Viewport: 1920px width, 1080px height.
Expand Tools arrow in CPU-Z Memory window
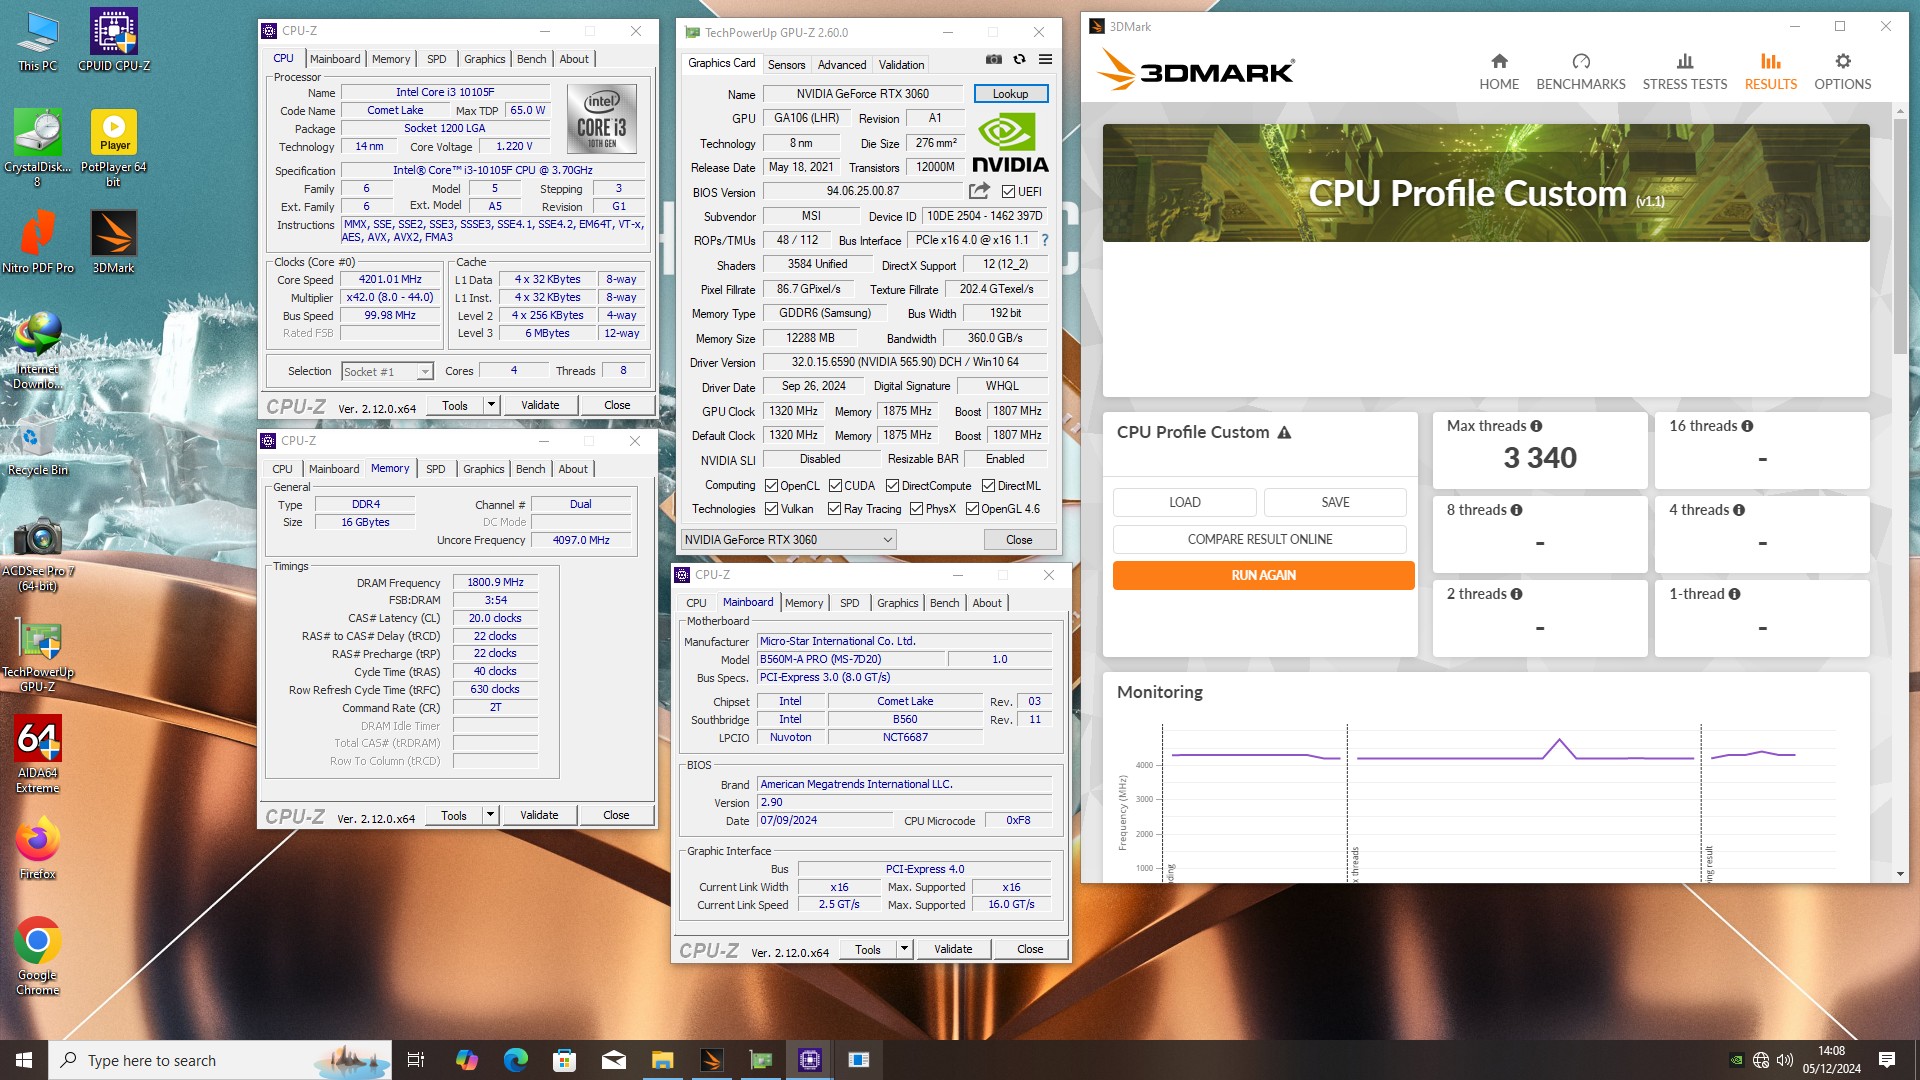click(x=490, y=815)
